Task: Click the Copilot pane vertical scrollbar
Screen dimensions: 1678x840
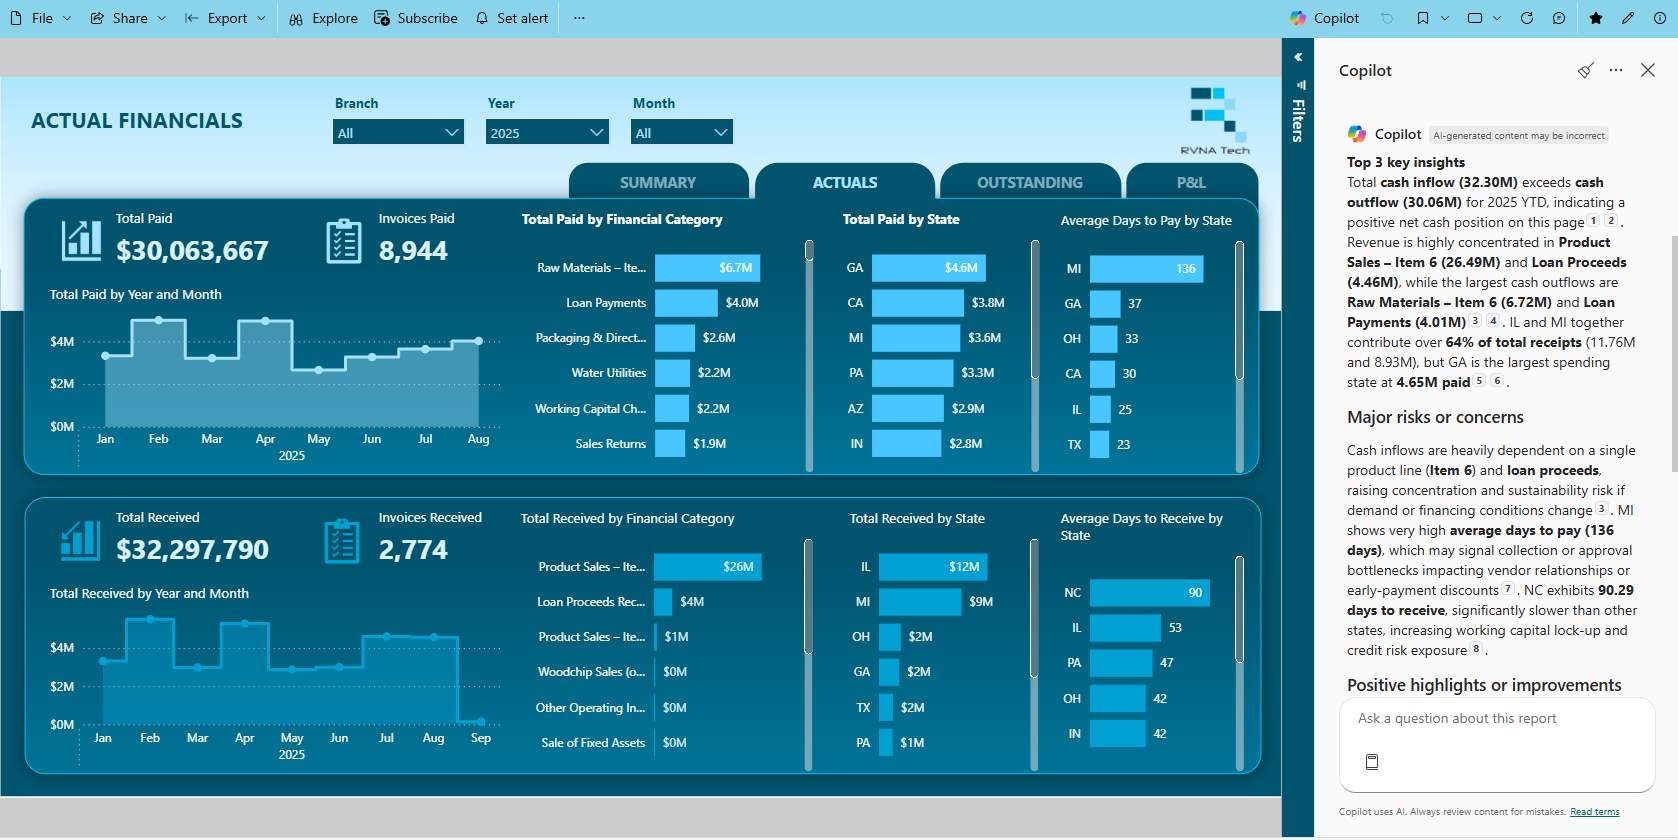Action: click(x=1673, y=354)
